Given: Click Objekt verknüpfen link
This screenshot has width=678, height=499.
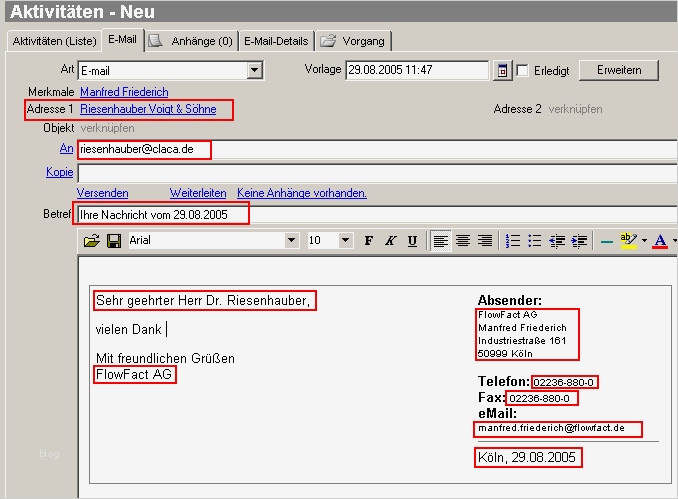Looking at the screenshot, I should coord(107,128).
